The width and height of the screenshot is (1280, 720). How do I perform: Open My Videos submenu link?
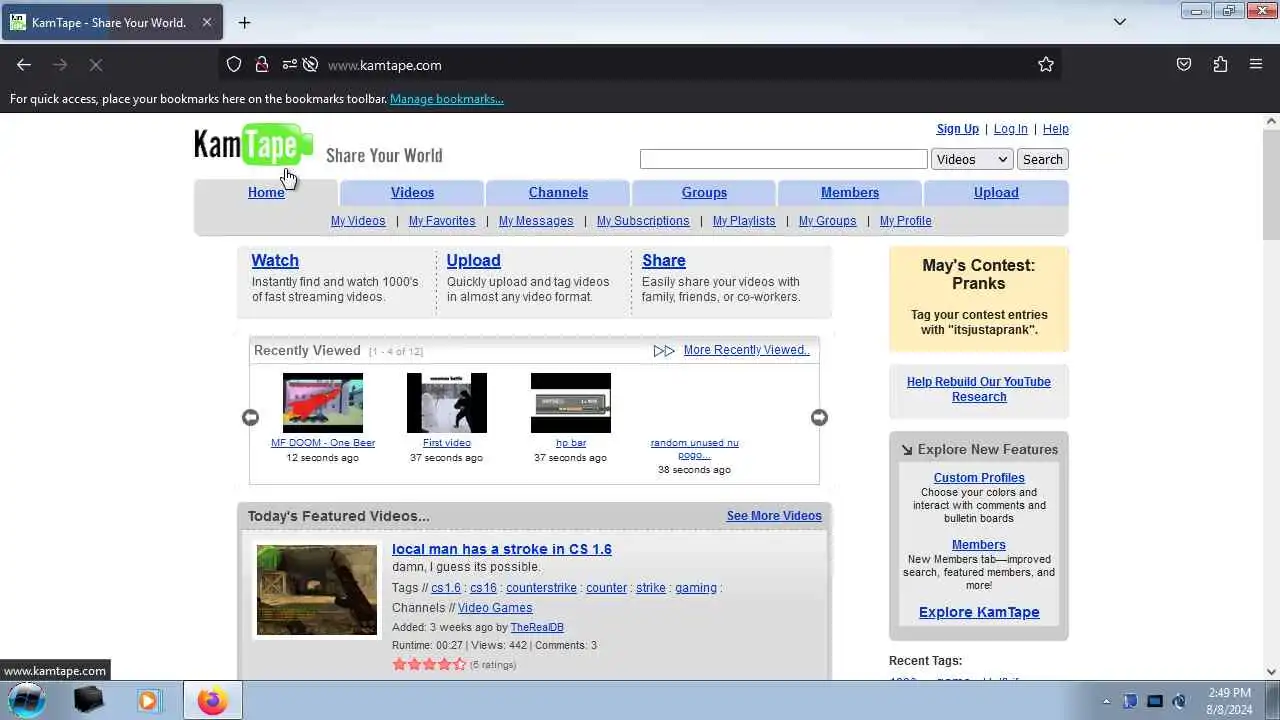point(358,221)
